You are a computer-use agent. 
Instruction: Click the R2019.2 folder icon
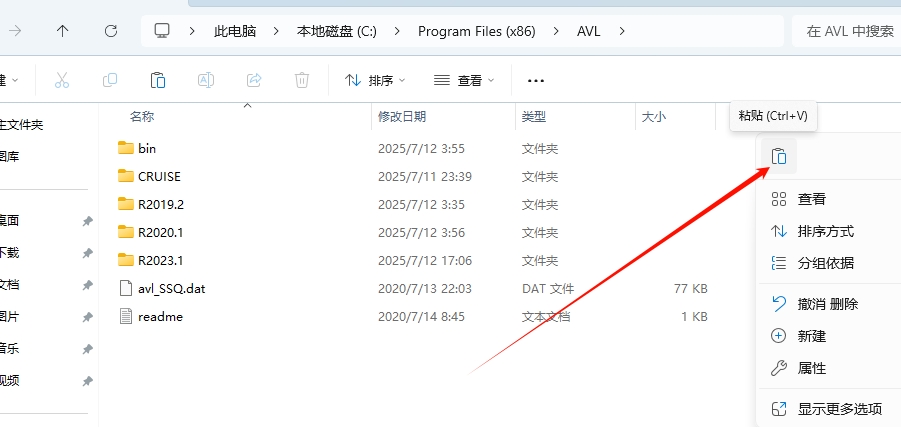126,204
